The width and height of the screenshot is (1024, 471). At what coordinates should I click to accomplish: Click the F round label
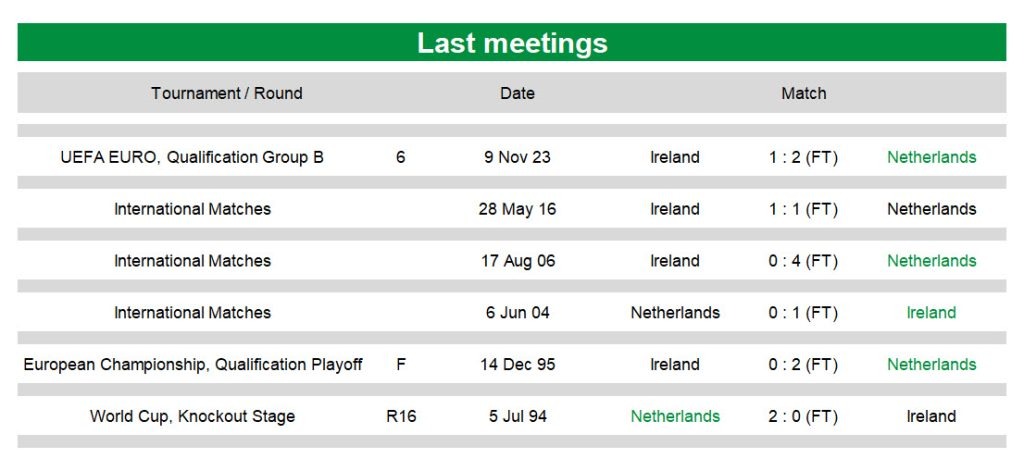401,365
